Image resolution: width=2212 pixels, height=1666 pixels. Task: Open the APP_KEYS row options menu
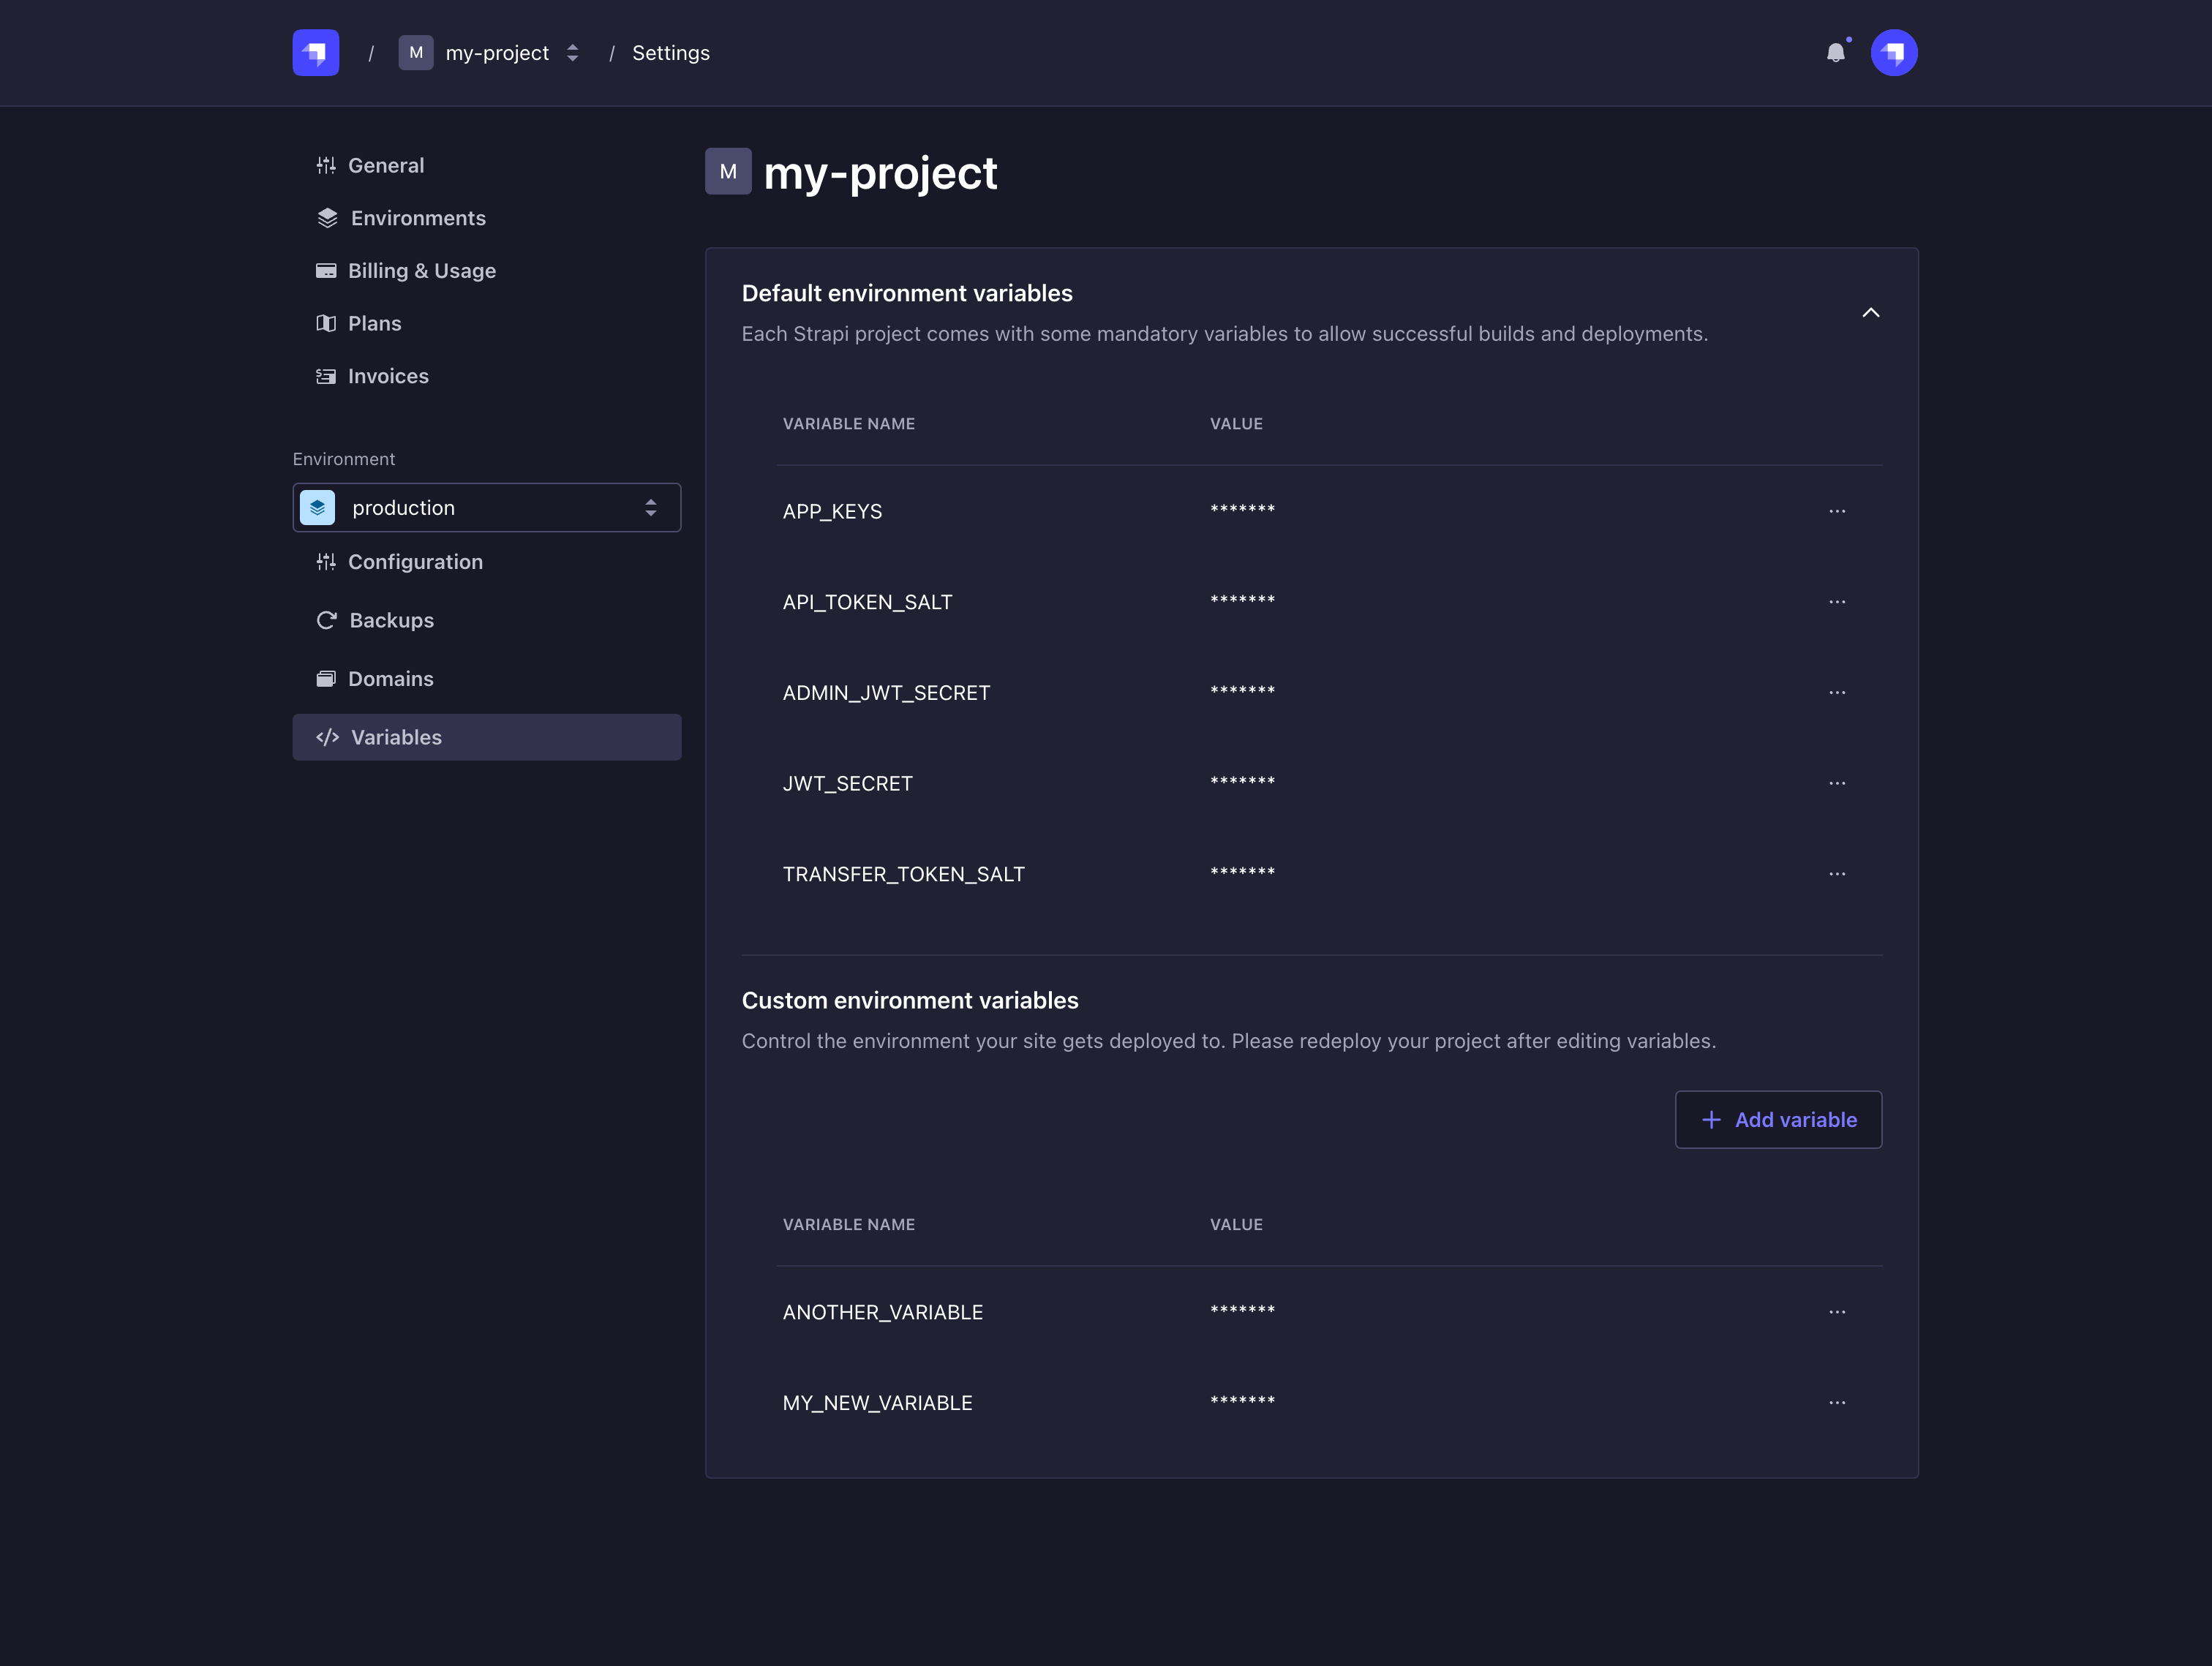point(1836,511)
